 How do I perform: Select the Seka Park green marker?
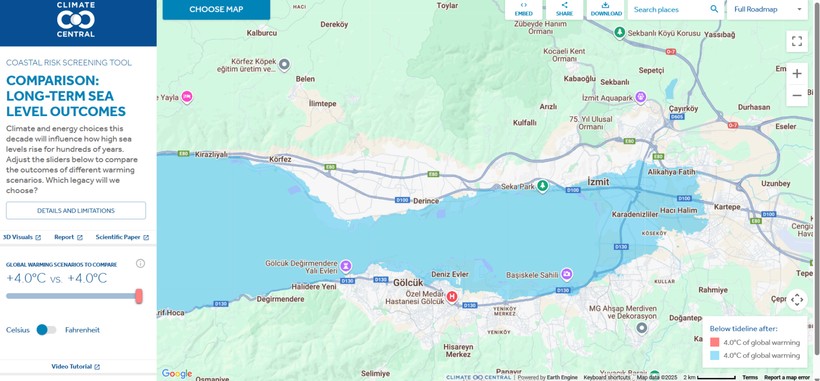point(543,186)
